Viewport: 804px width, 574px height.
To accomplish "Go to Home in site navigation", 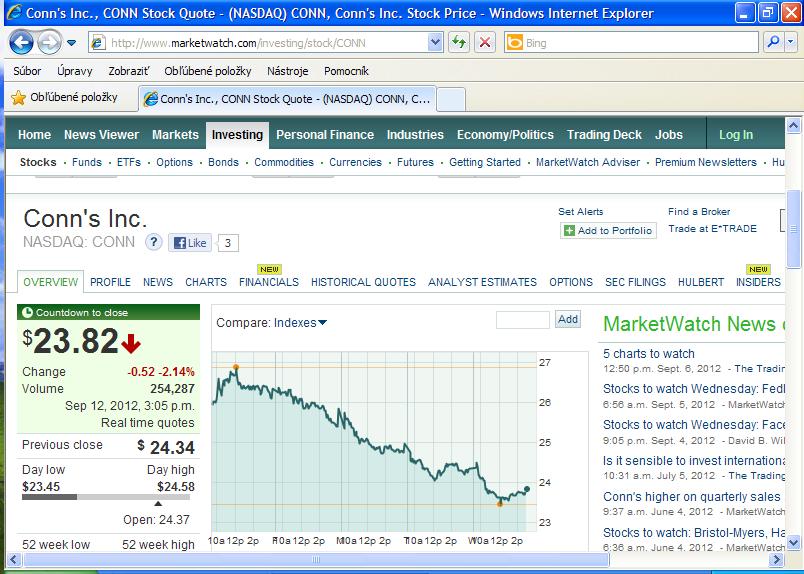I will [34, 135].
